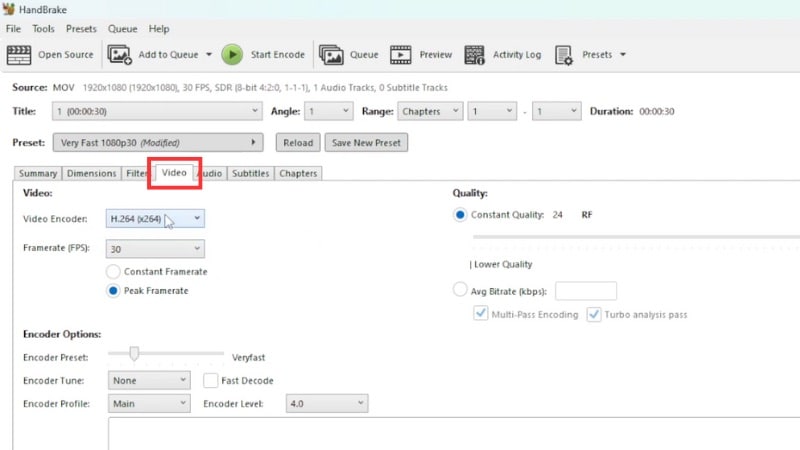Viewport: 800px width, 450px height.
Task: Open the Presets menu in menu bar
Action: tap(81, 29)
